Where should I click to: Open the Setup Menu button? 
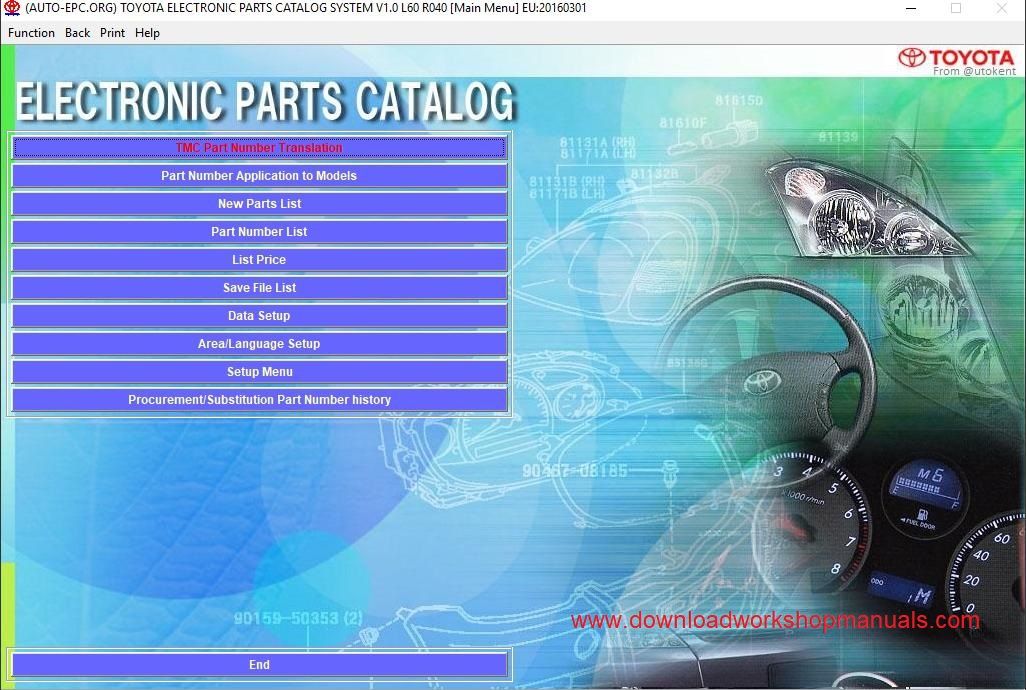coord(259,371)
